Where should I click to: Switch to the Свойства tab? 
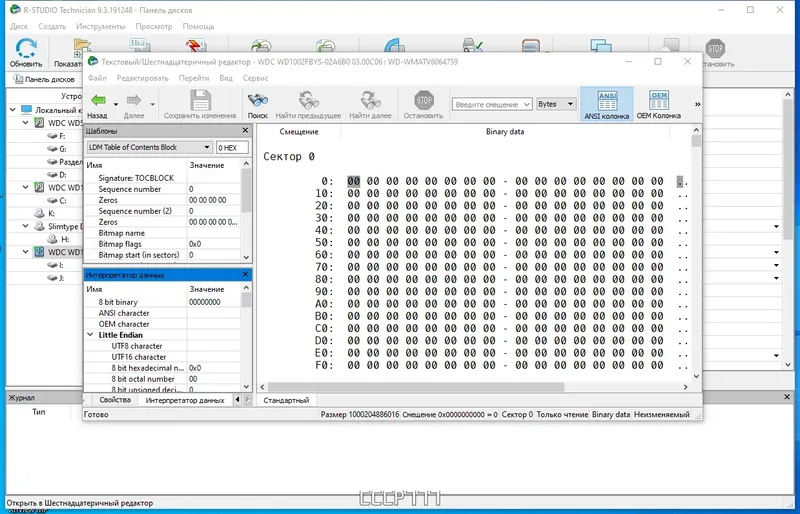[x=115, y=400]
